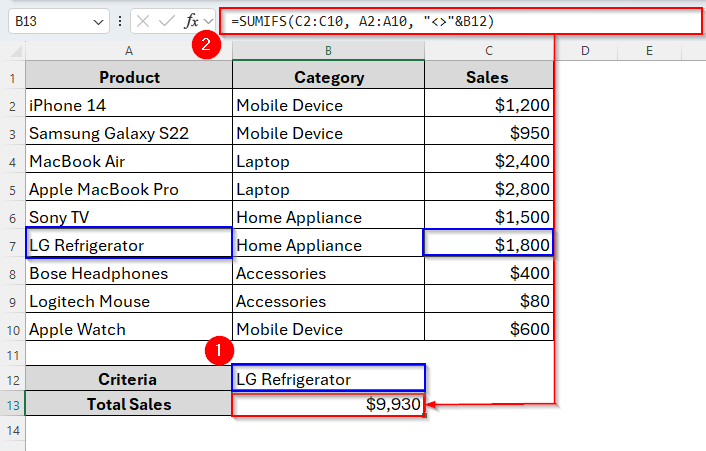
Task: Click the Product header cell
Action: pyautogui.click(x=129, y=77)
